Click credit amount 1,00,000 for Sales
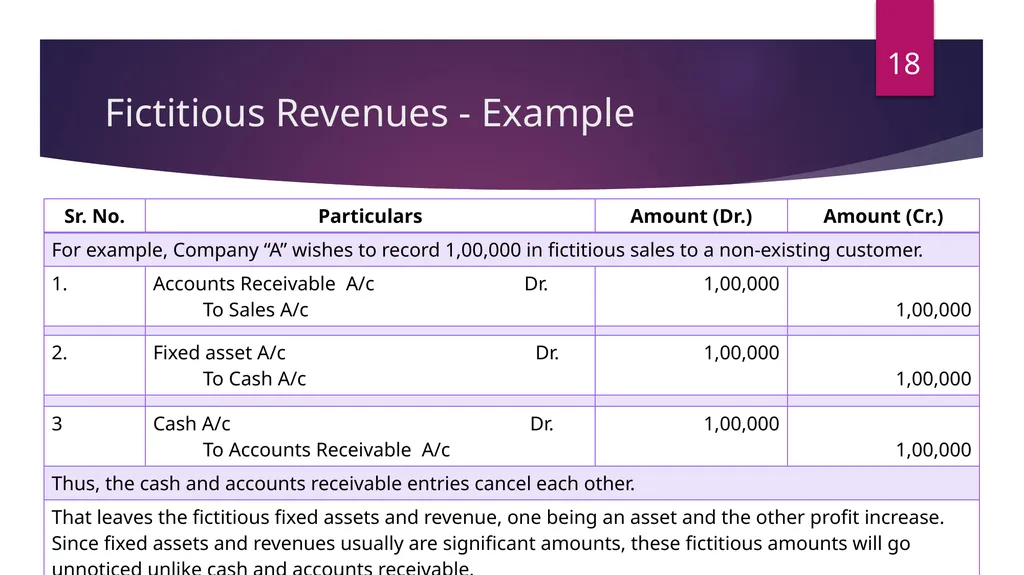The image size is (1024, 575). (x=933, y=310)
